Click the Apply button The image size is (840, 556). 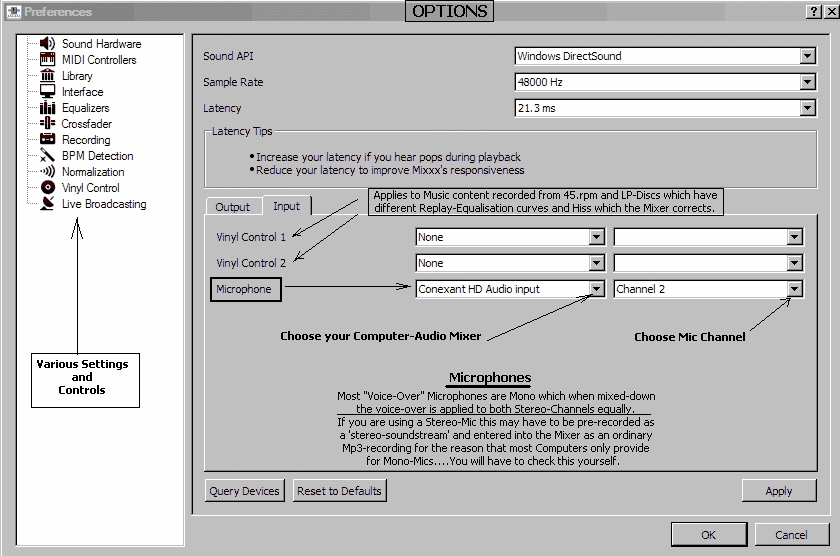point(779,491)
